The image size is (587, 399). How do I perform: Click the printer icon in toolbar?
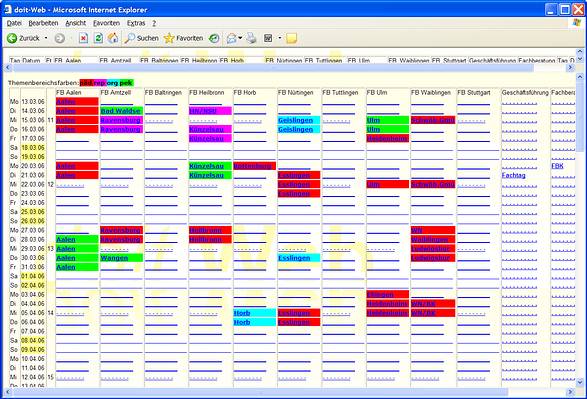(x=252, y=38)
